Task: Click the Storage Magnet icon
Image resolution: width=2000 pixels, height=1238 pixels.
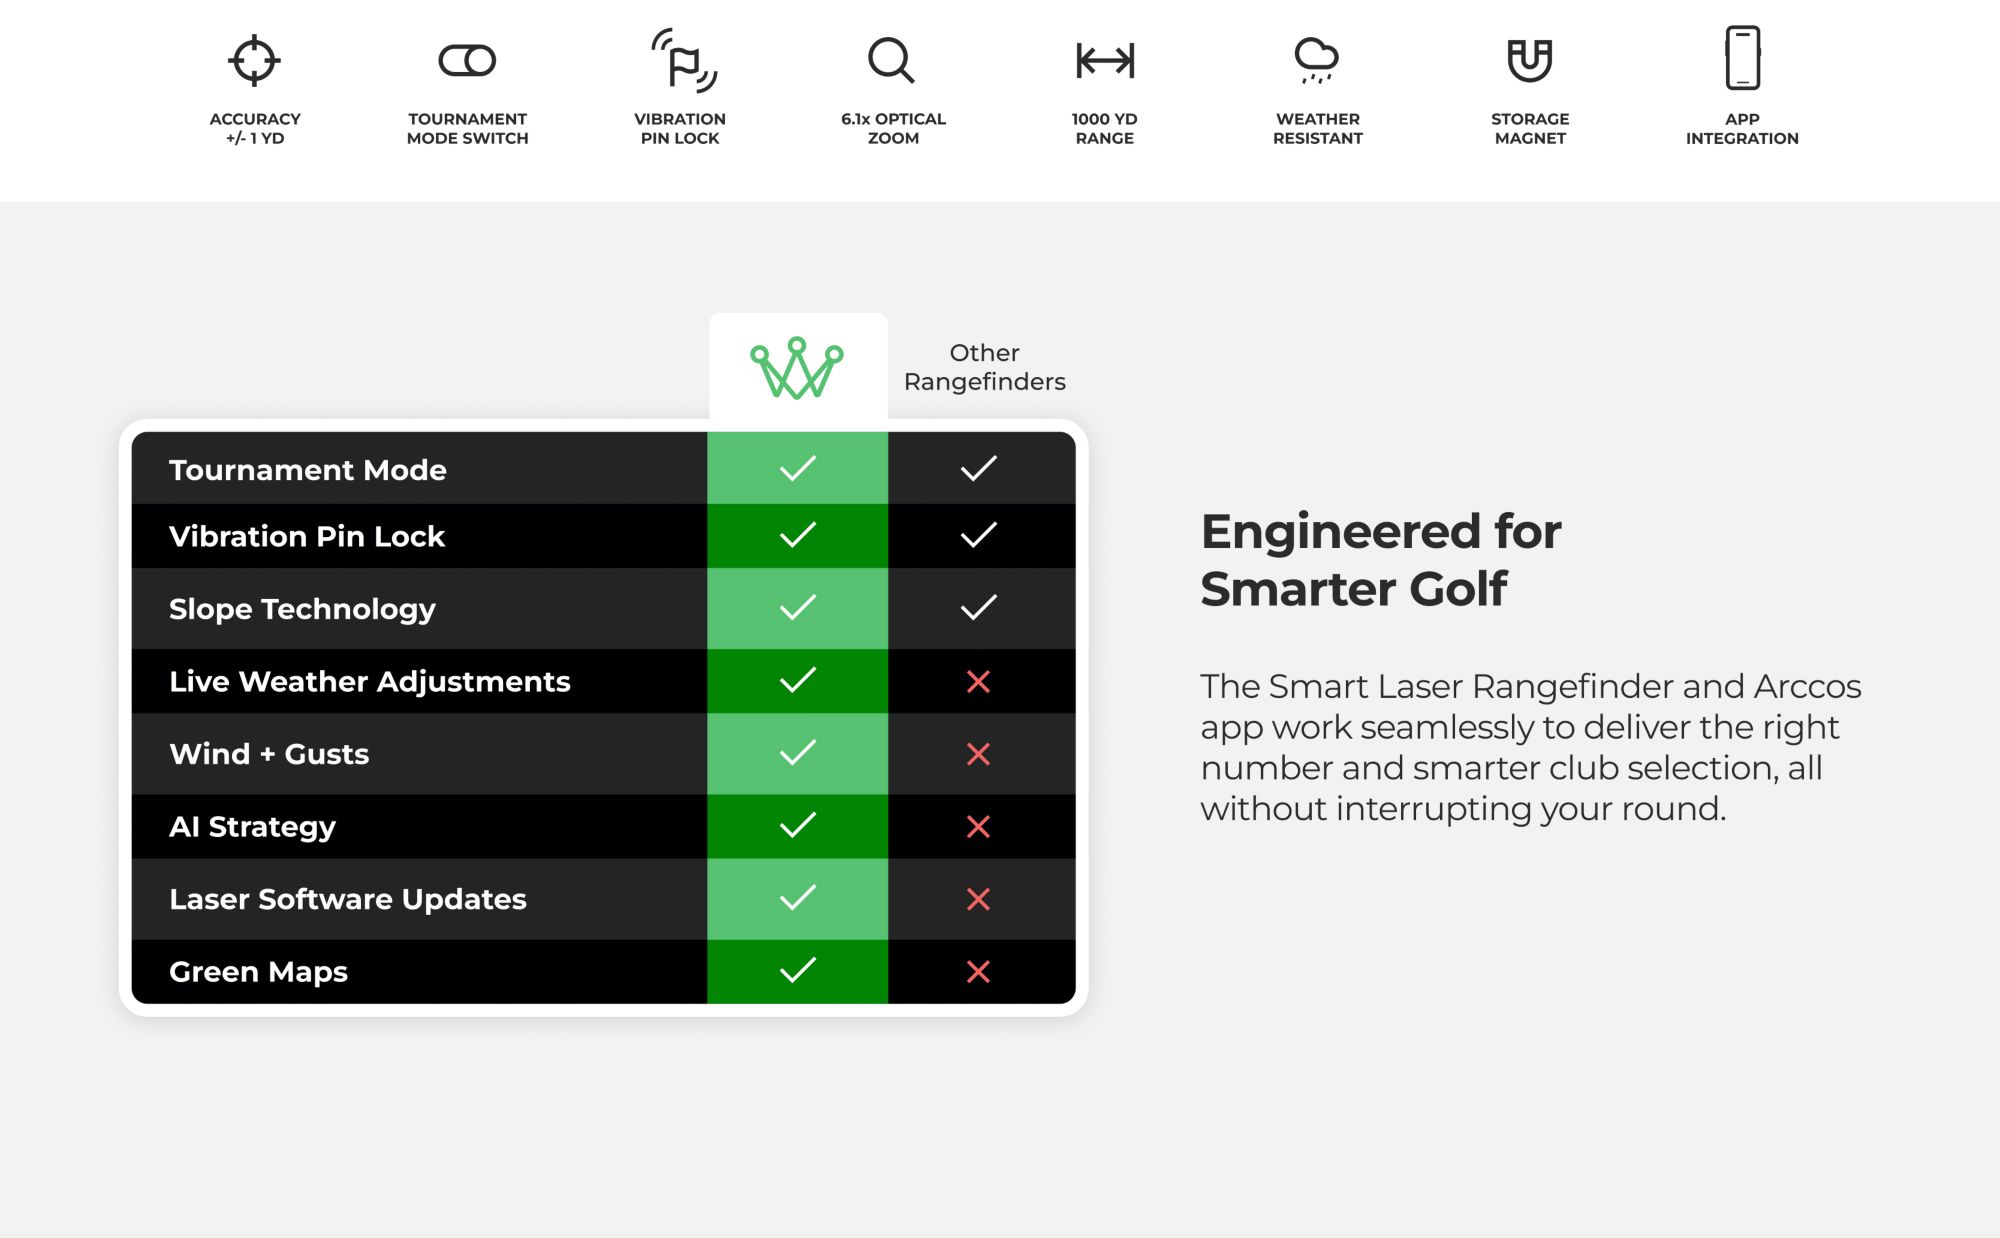Action: [1530, 60]
